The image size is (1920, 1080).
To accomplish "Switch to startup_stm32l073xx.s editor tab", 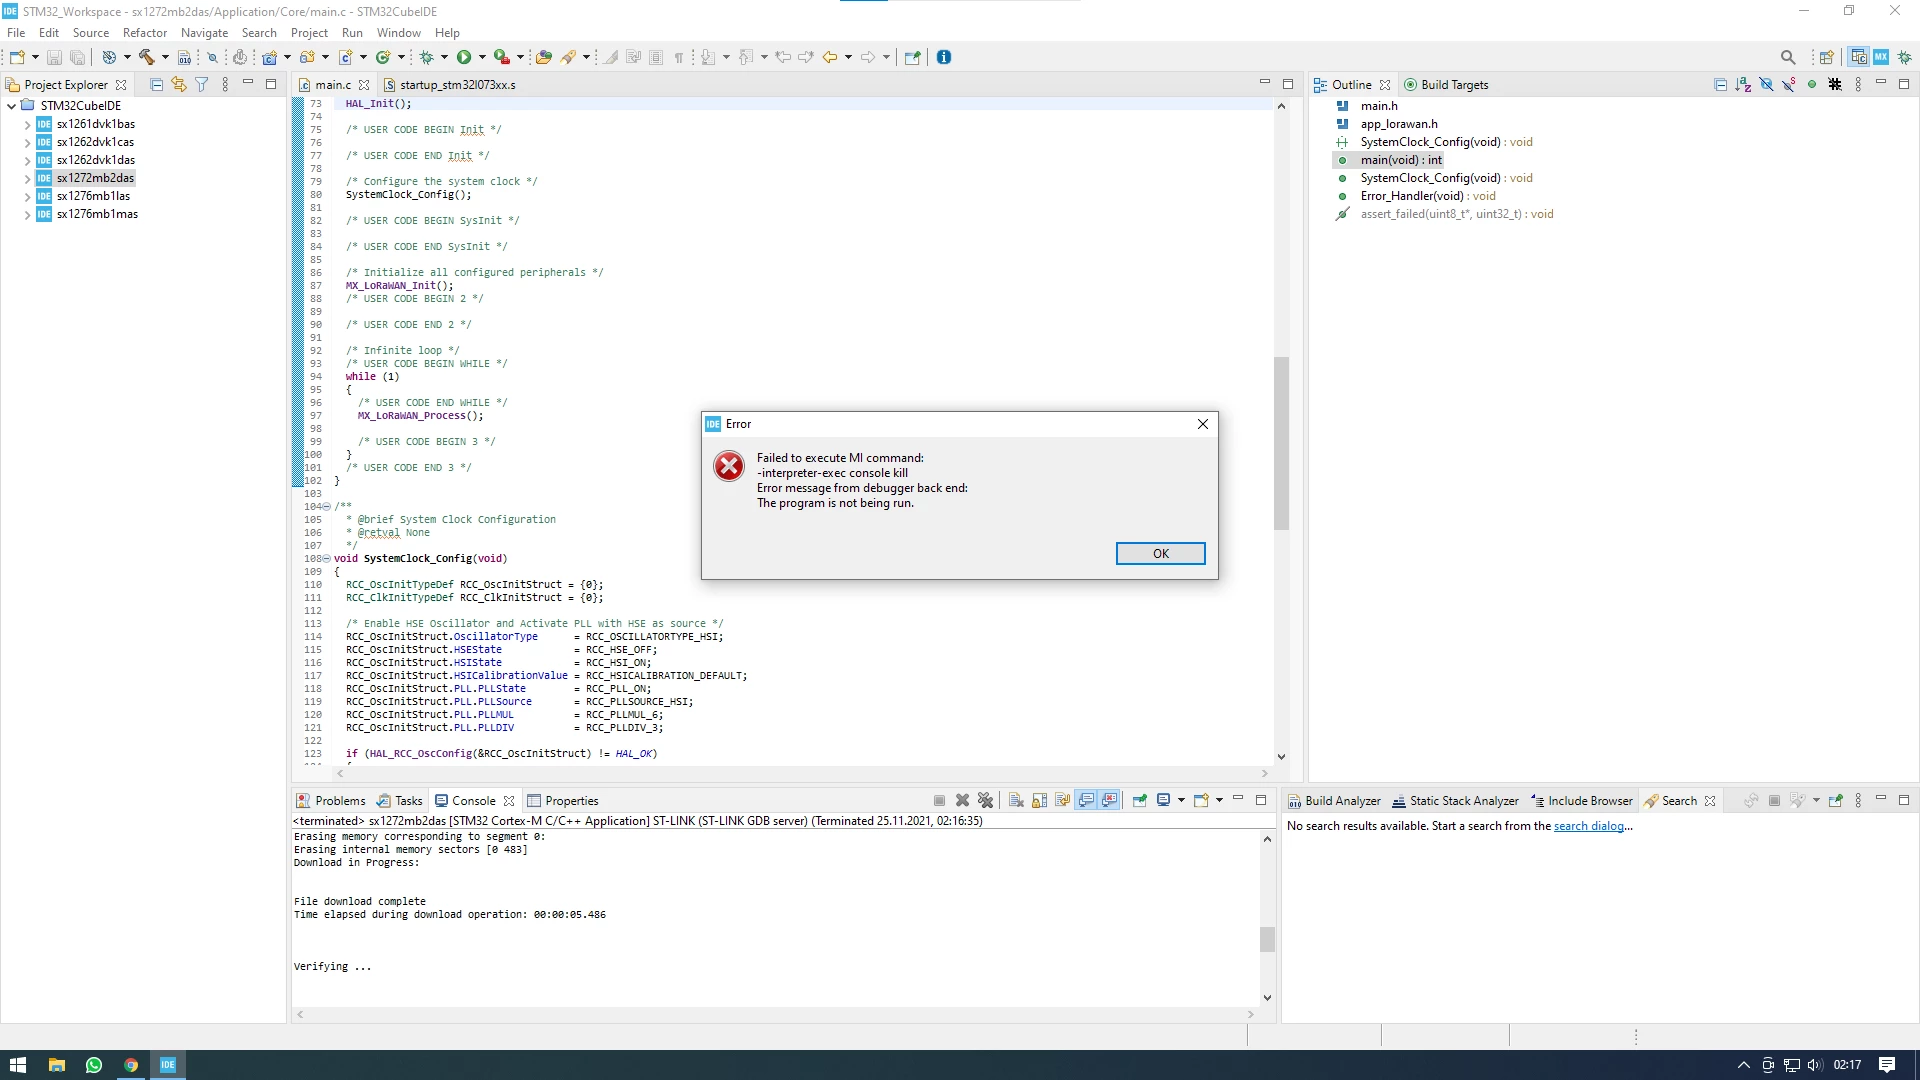I will [450, 85].
